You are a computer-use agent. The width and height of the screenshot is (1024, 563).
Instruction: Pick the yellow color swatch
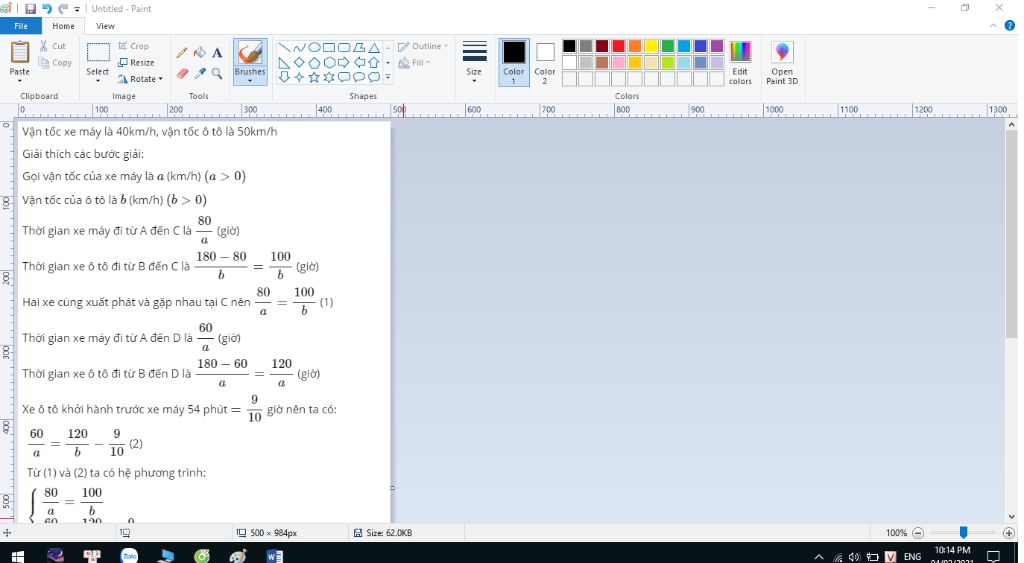651,46
